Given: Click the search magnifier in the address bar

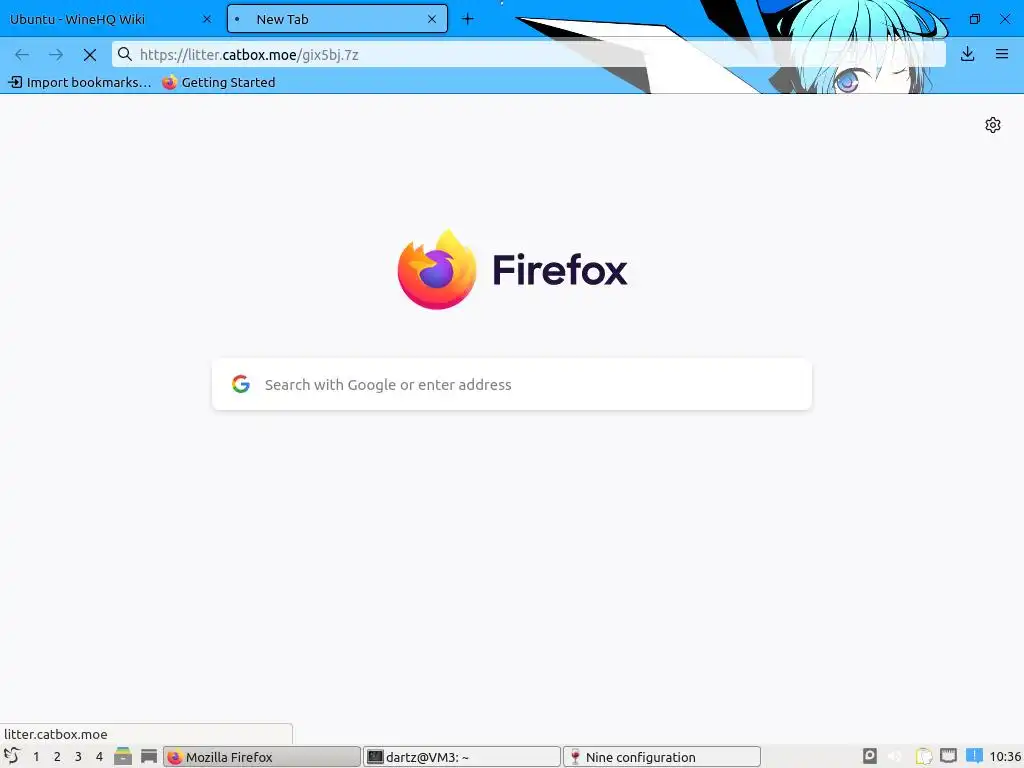Looking at the screenshot, I should coord(125,54).
